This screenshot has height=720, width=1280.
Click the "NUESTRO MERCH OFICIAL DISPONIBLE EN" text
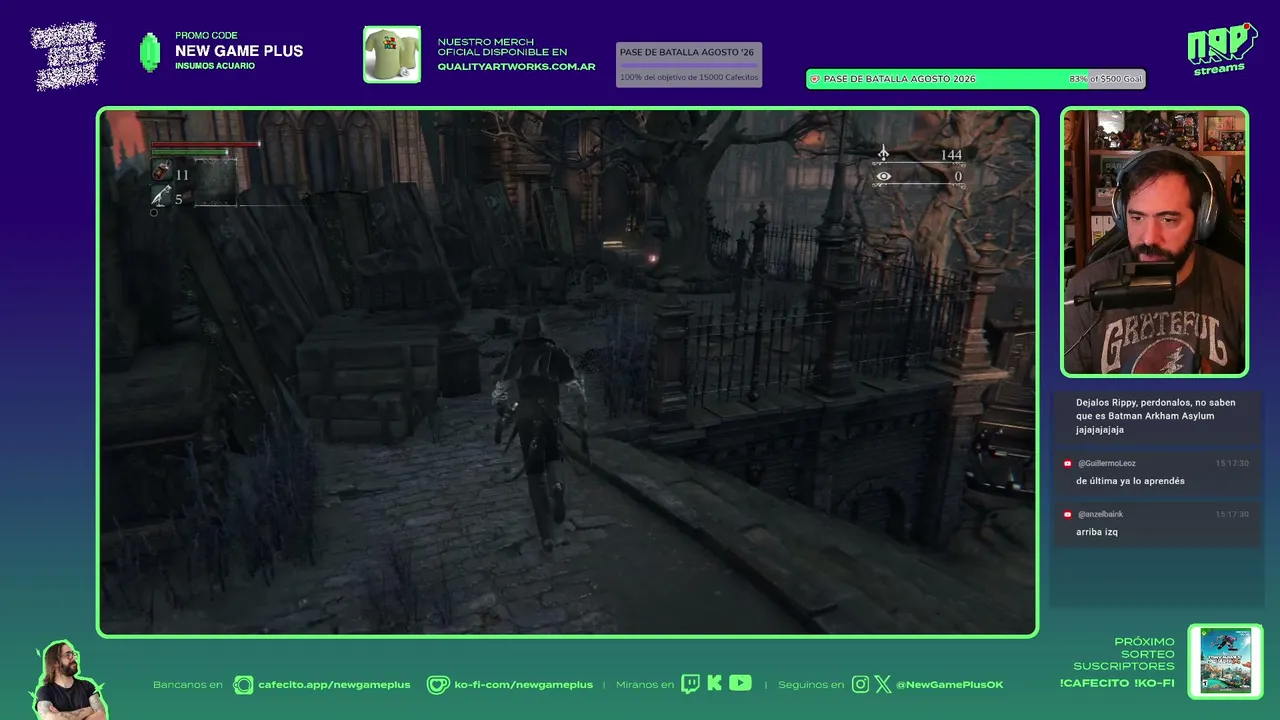coord(502,47)
